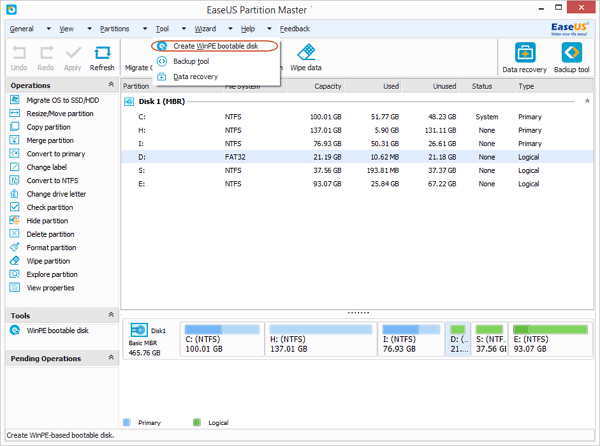The image size is (600, 446).
Task: Open the Help menu dropdown arrow
Action: point(269,29)
